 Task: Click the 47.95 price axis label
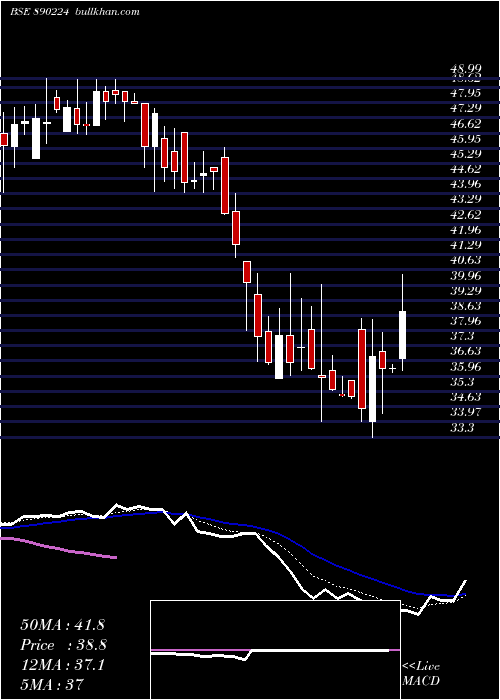tap(466, 93)
